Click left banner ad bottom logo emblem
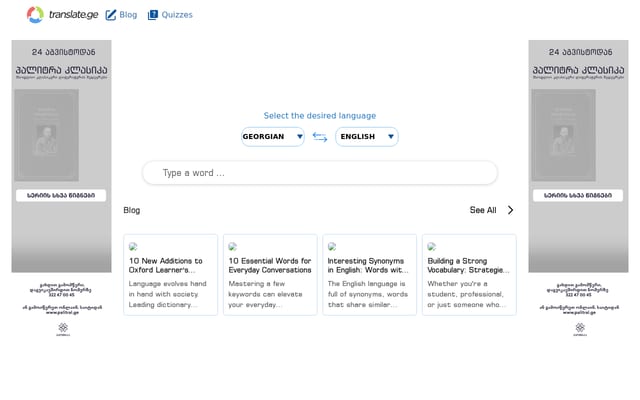The height and width of the screenshot is (400, 640). [63, 329]
